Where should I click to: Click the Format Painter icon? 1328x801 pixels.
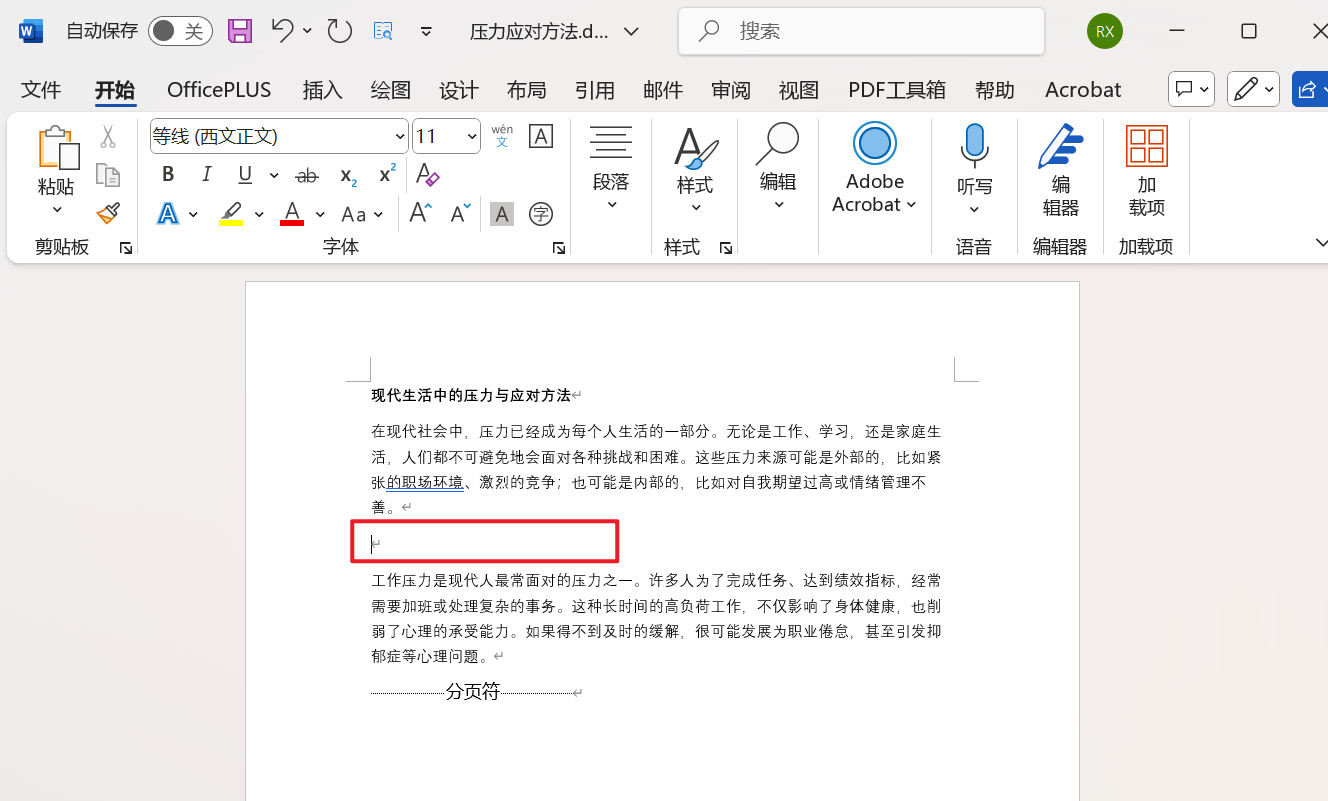pyautogui.click(x=108, y=213)
